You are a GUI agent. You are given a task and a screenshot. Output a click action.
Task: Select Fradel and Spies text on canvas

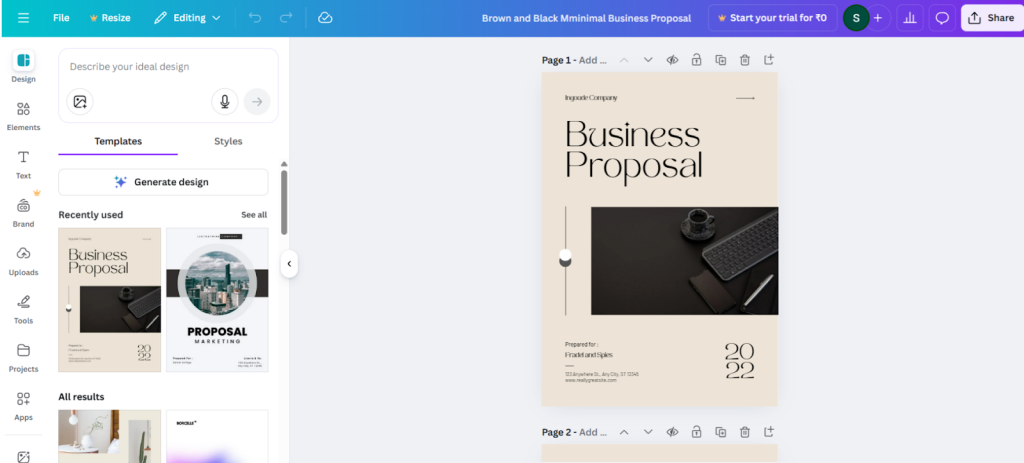pos(588,355)
